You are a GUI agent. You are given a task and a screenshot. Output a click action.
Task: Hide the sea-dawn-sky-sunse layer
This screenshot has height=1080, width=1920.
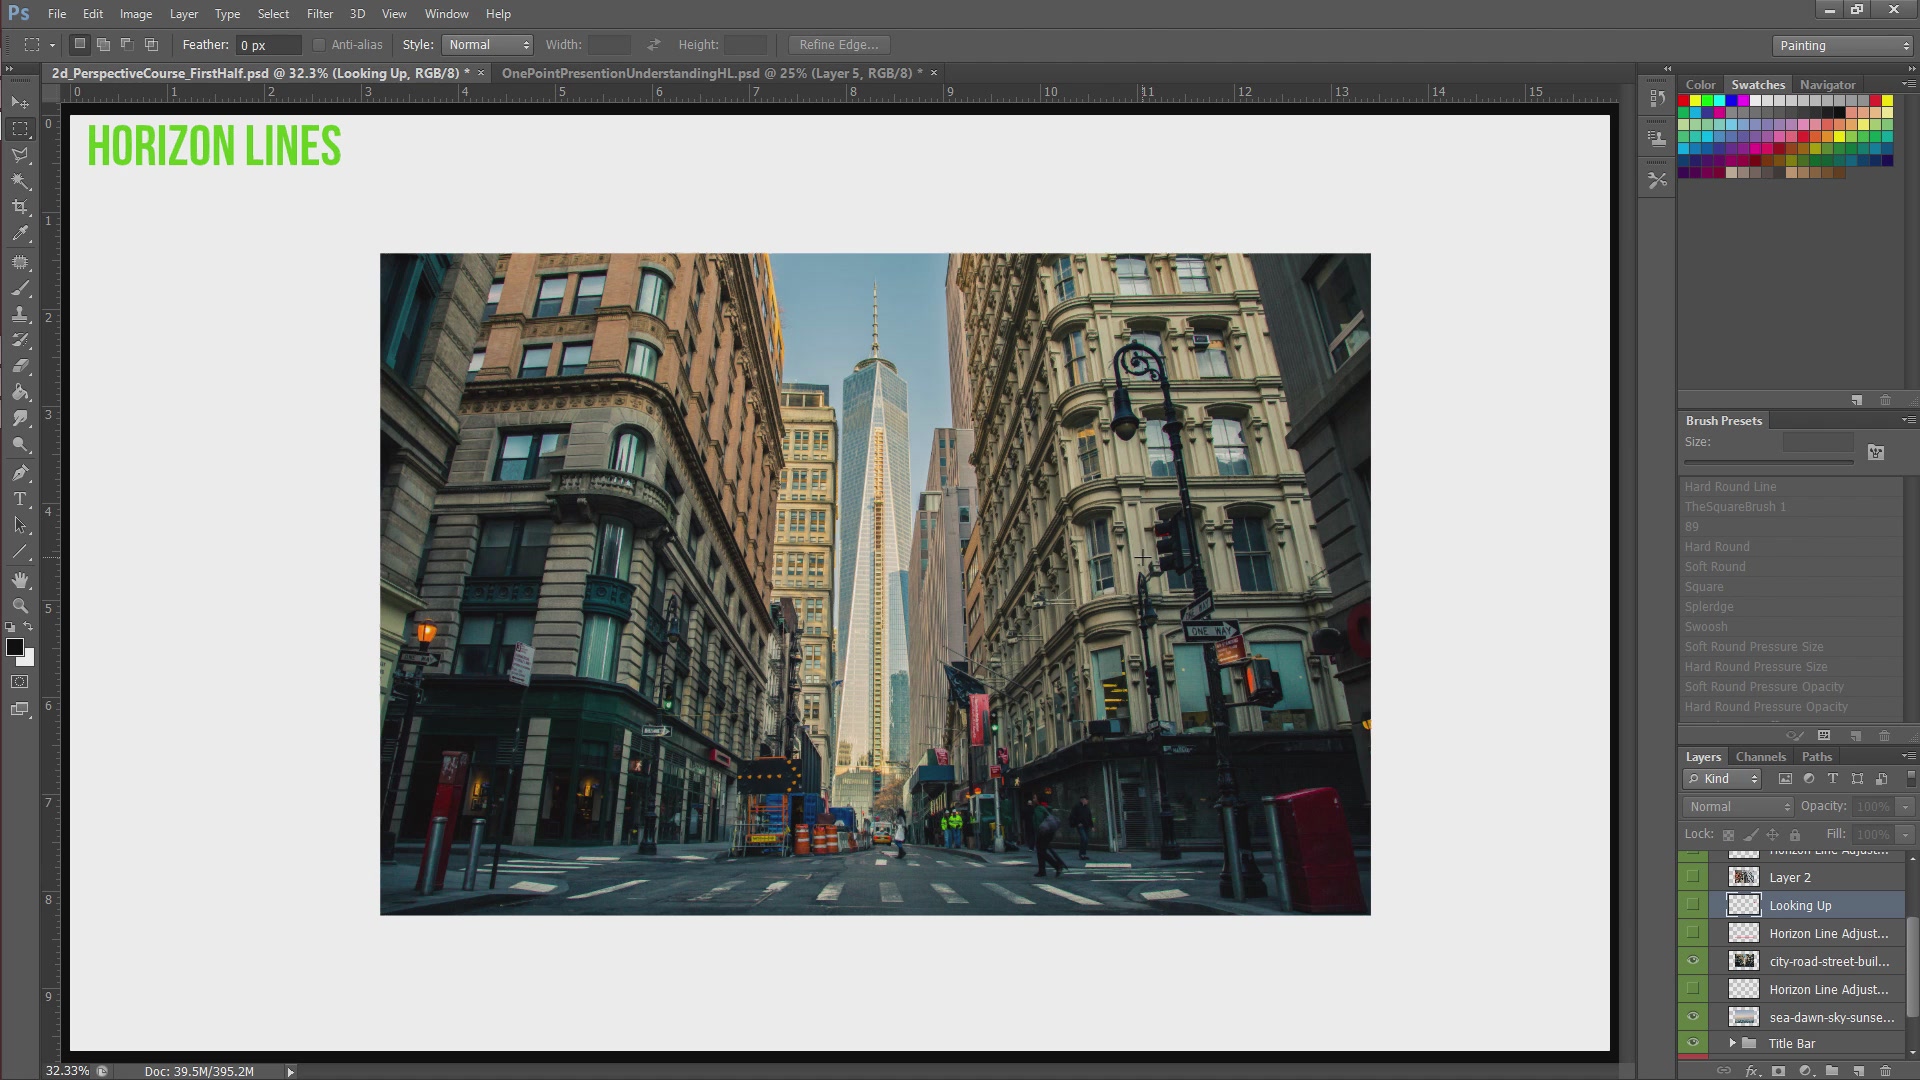coord(1693,1017)
